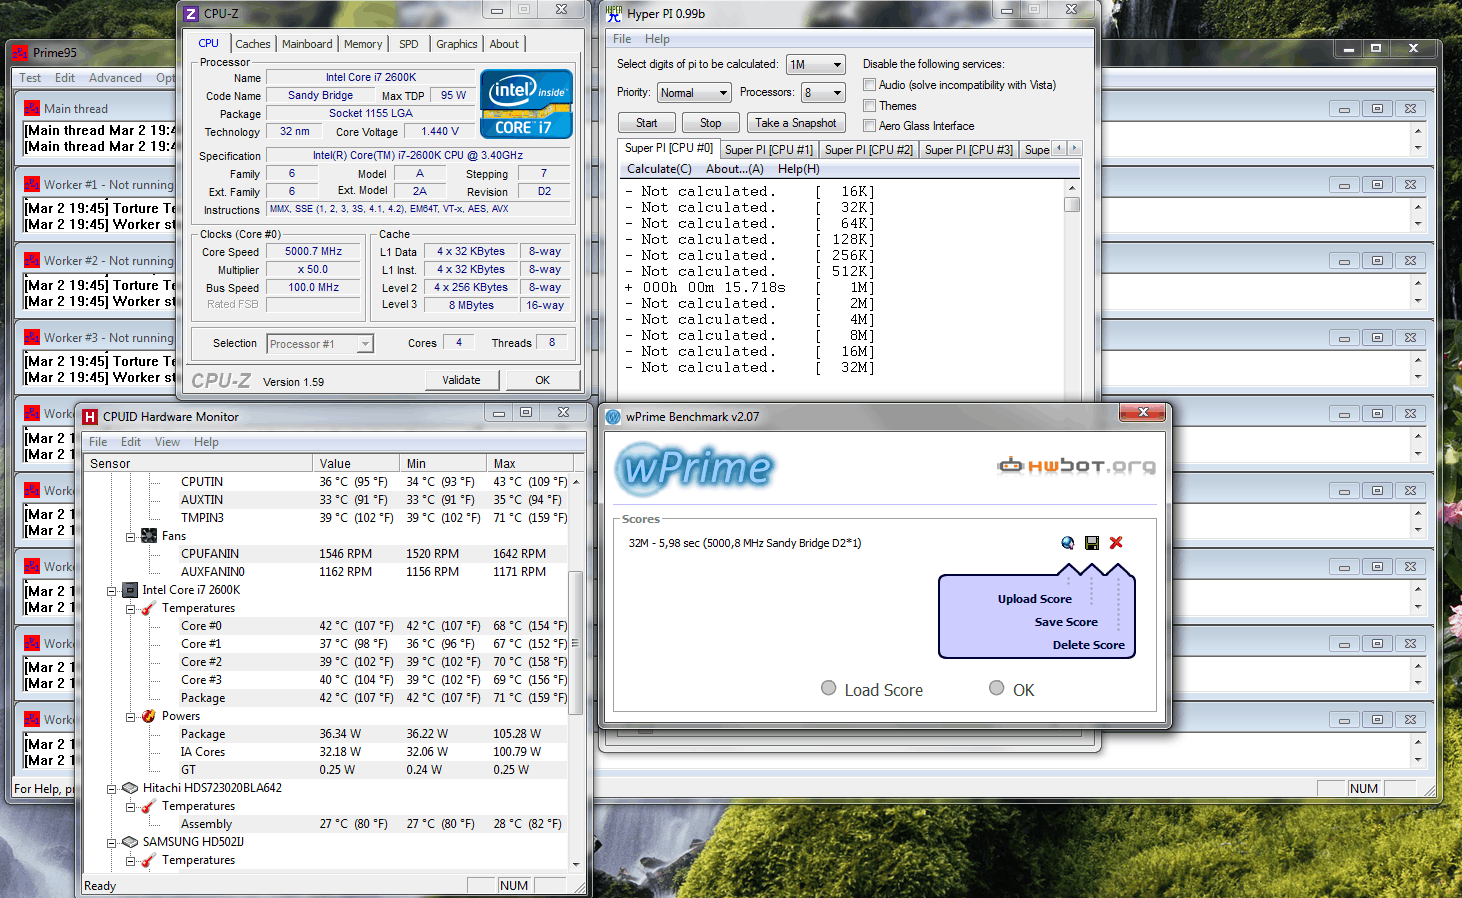Click the Worker #1 window icon in Prime95
The height and width of the screenshot is (898, 1462).
(32, 184)
